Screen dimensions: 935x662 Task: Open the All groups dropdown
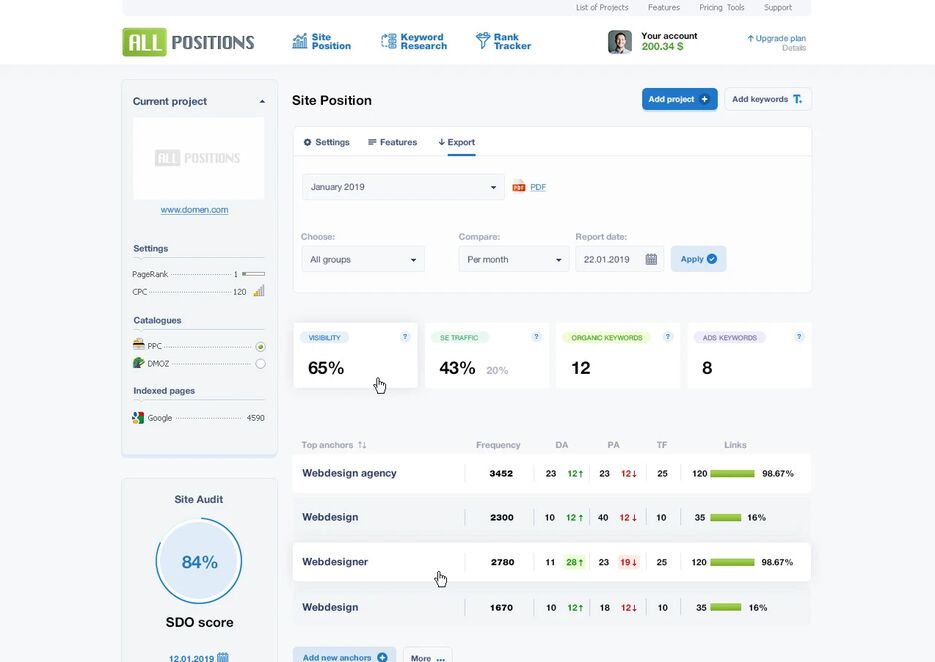pos(363,259)
